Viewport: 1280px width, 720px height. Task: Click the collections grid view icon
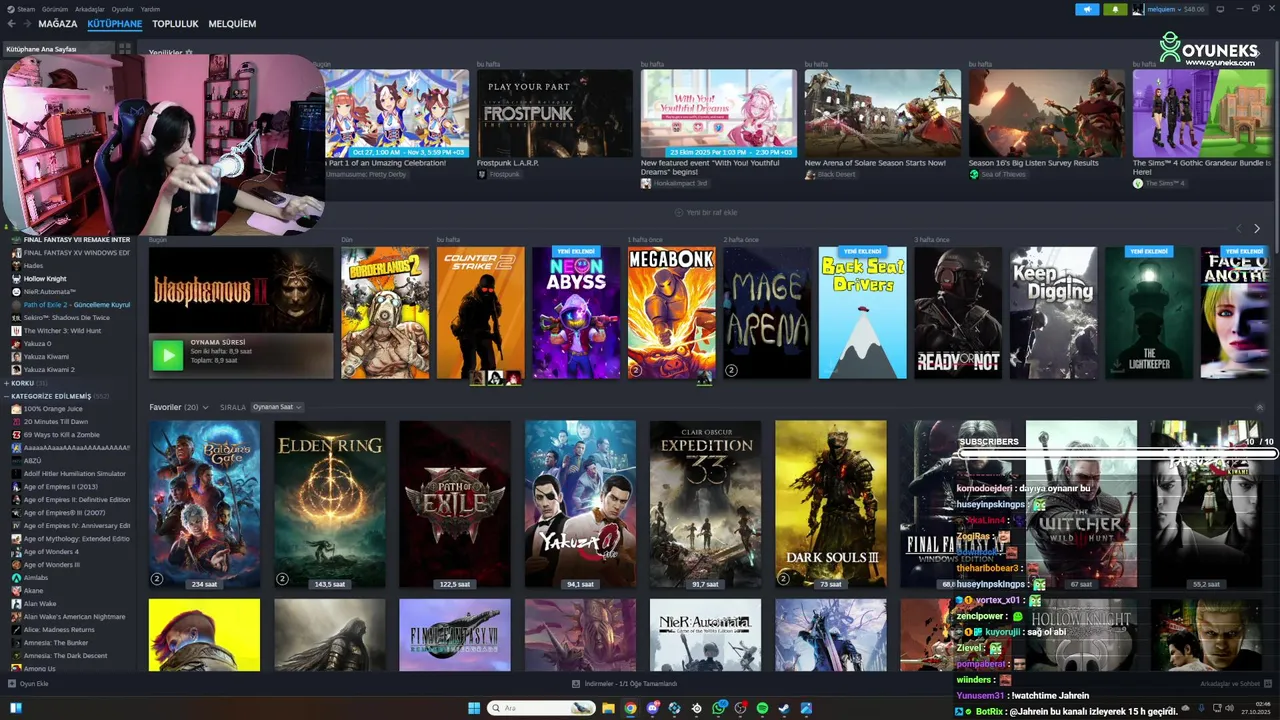click(125, 48)
